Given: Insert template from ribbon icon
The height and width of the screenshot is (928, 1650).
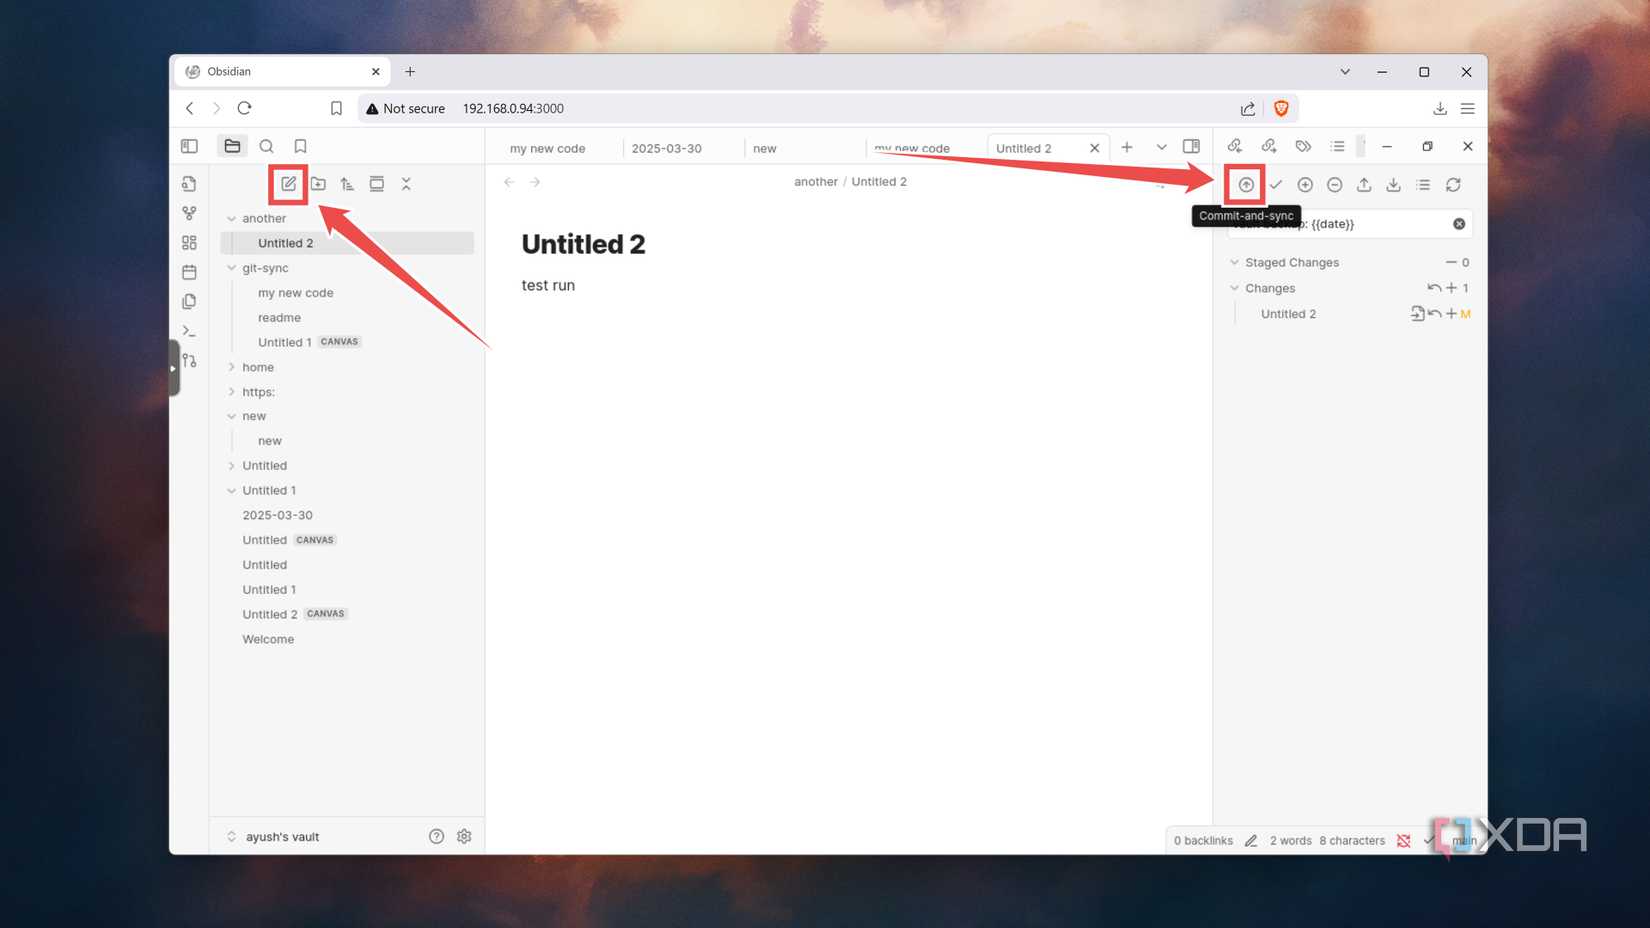Looking at the screenshot, I should click(x=189, y=301).
